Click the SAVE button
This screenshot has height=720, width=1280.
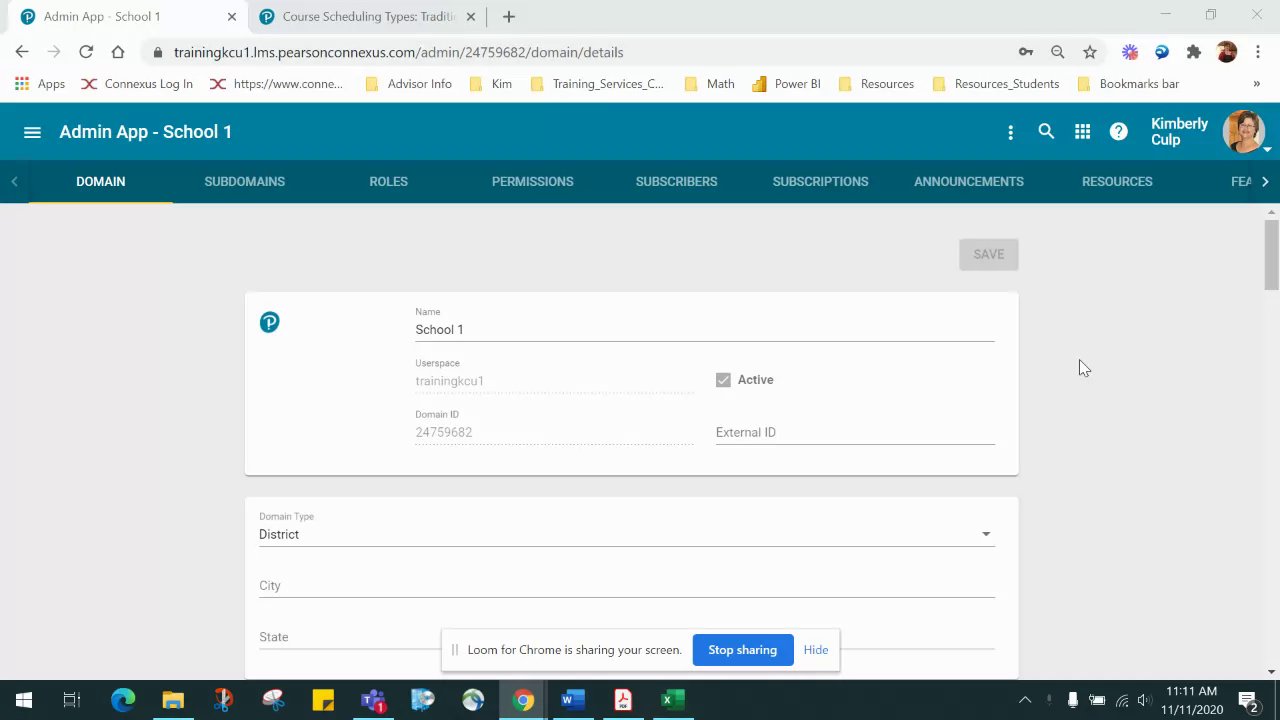[x=988, y=254]
